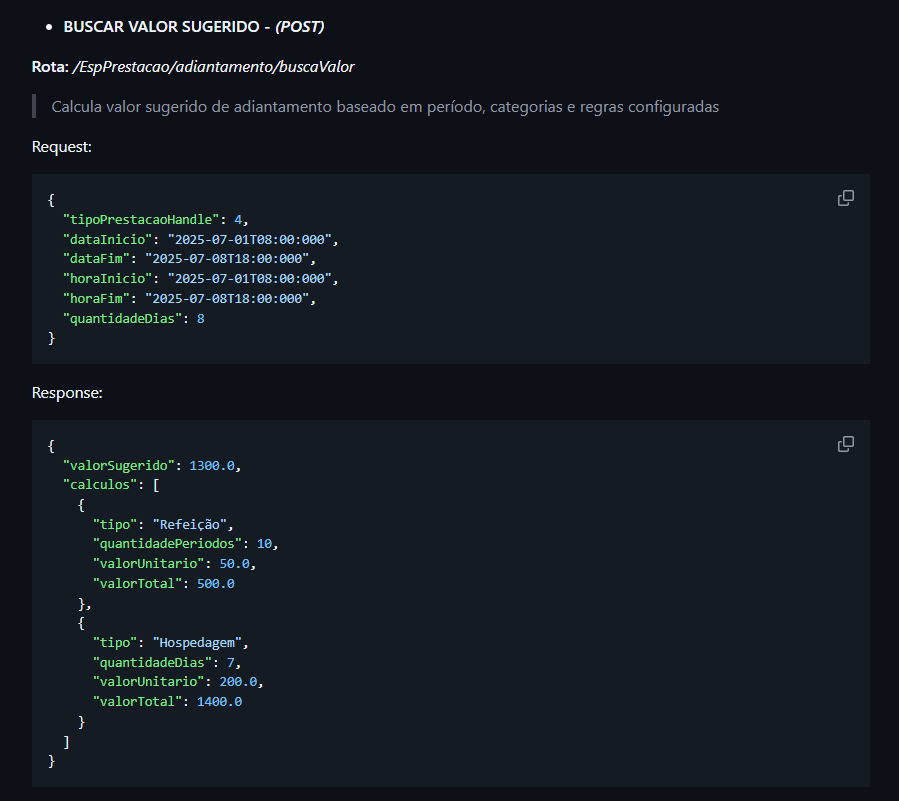The width and height of the screenshot is (899, 801).
Task: Click the "valorSugerido" key
Action: (x=119, y=466)
